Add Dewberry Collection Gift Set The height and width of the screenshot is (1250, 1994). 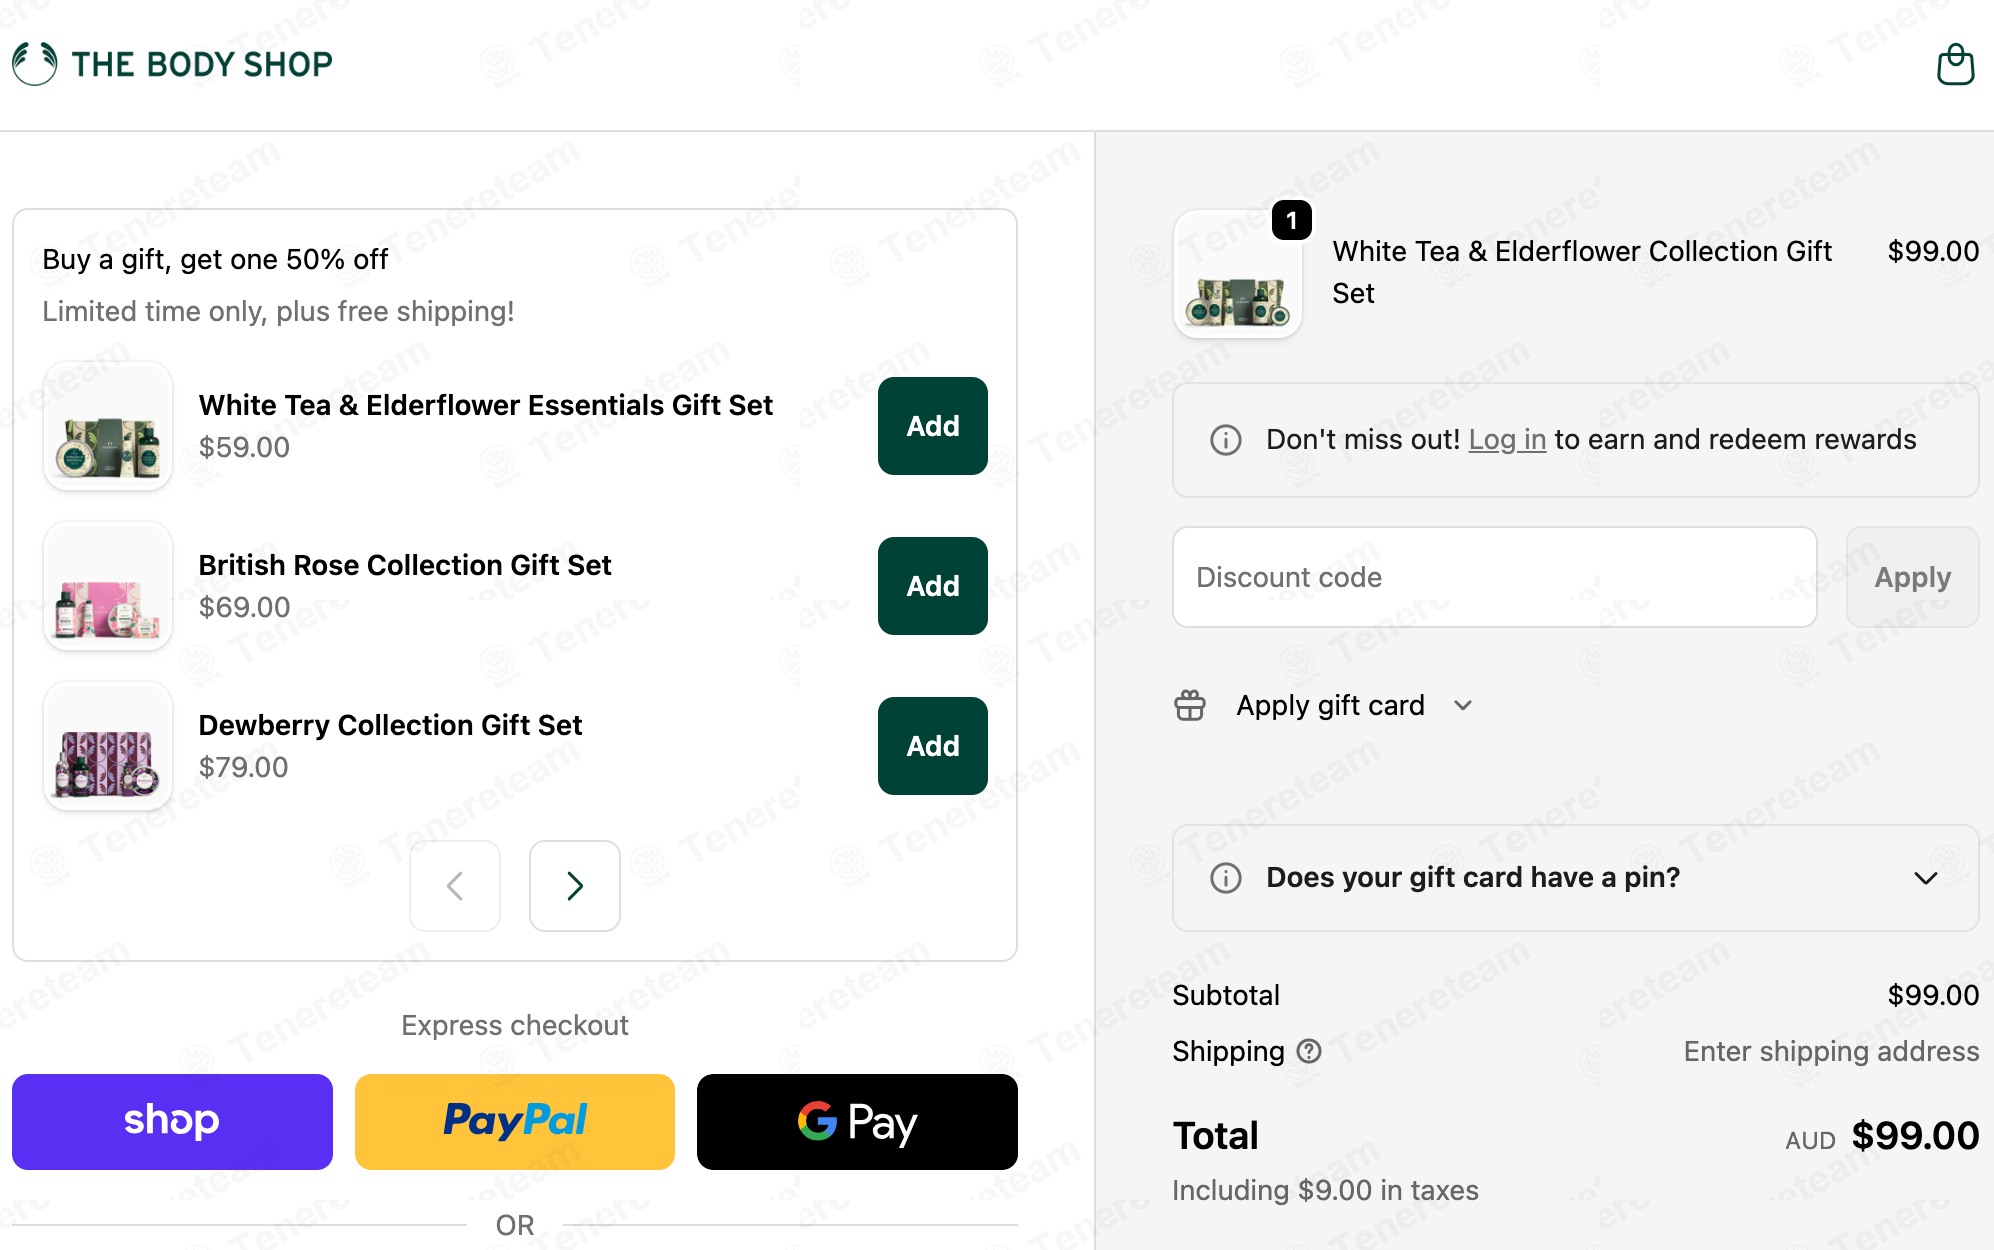click(933, 746)
